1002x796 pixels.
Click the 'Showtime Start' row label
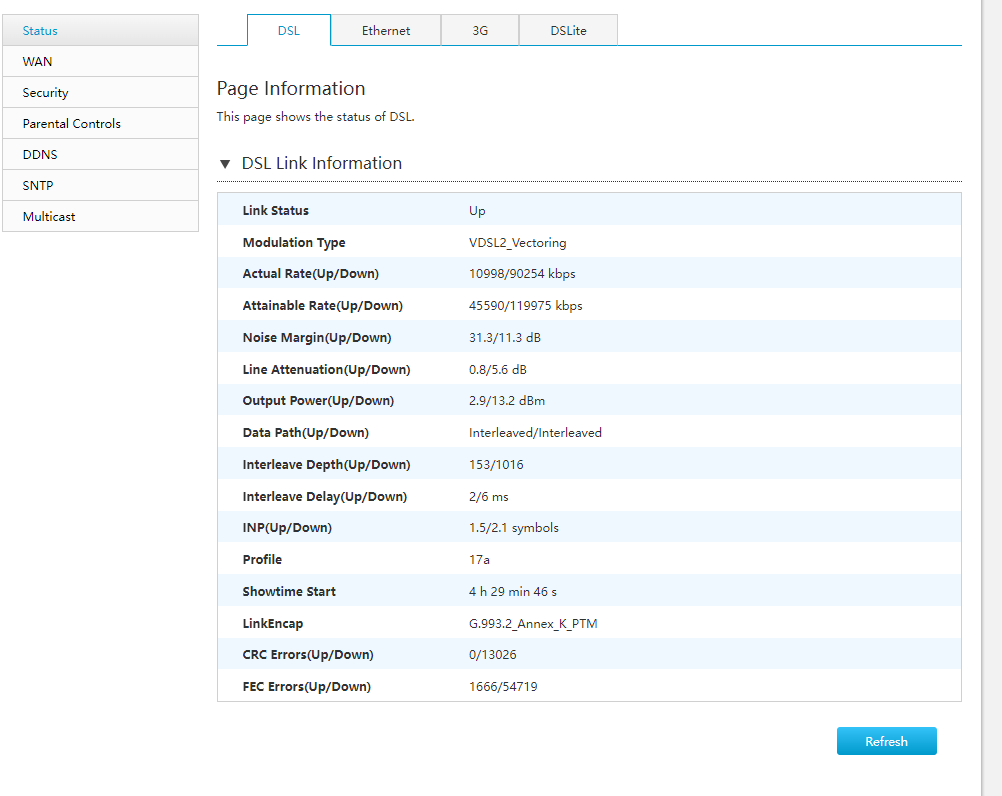[289, 592]
